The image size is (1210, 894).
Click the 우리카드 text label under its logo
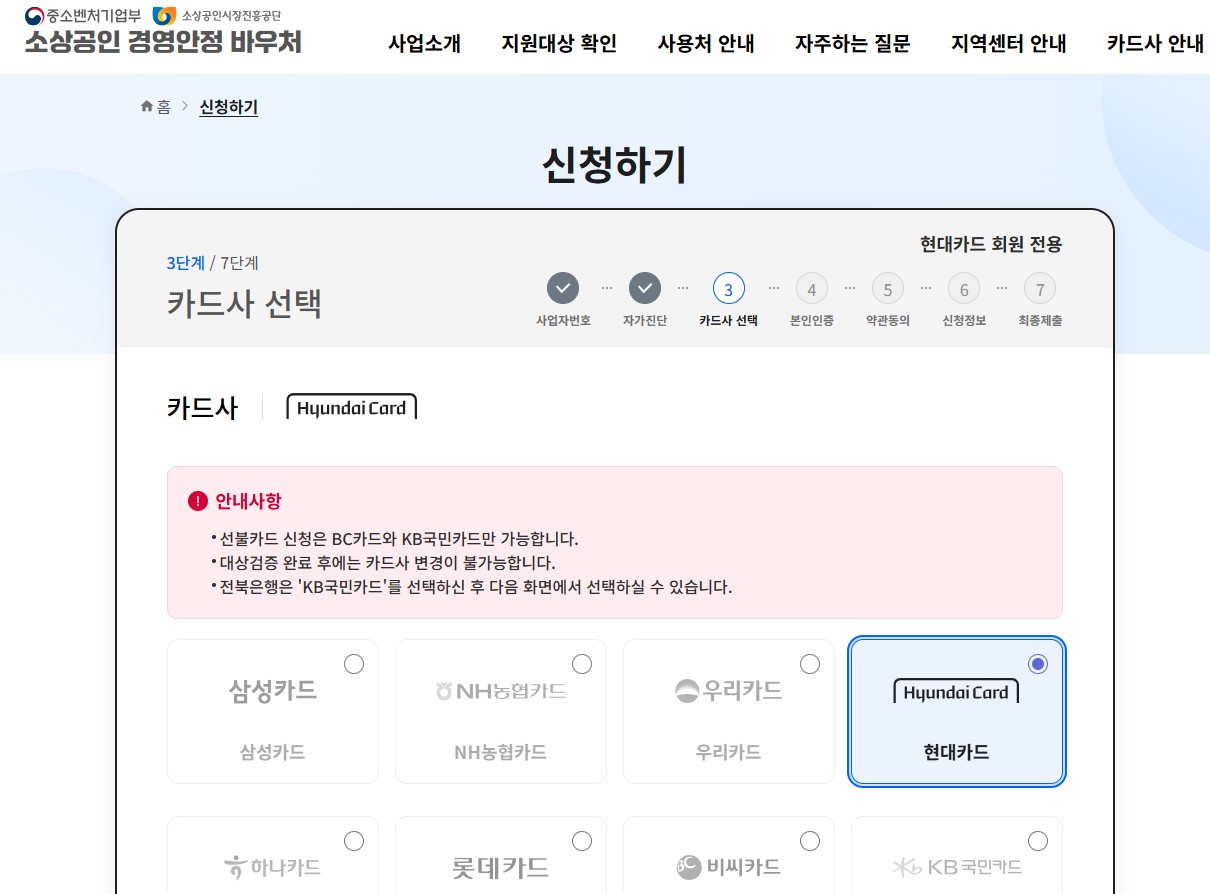point(729,752)
